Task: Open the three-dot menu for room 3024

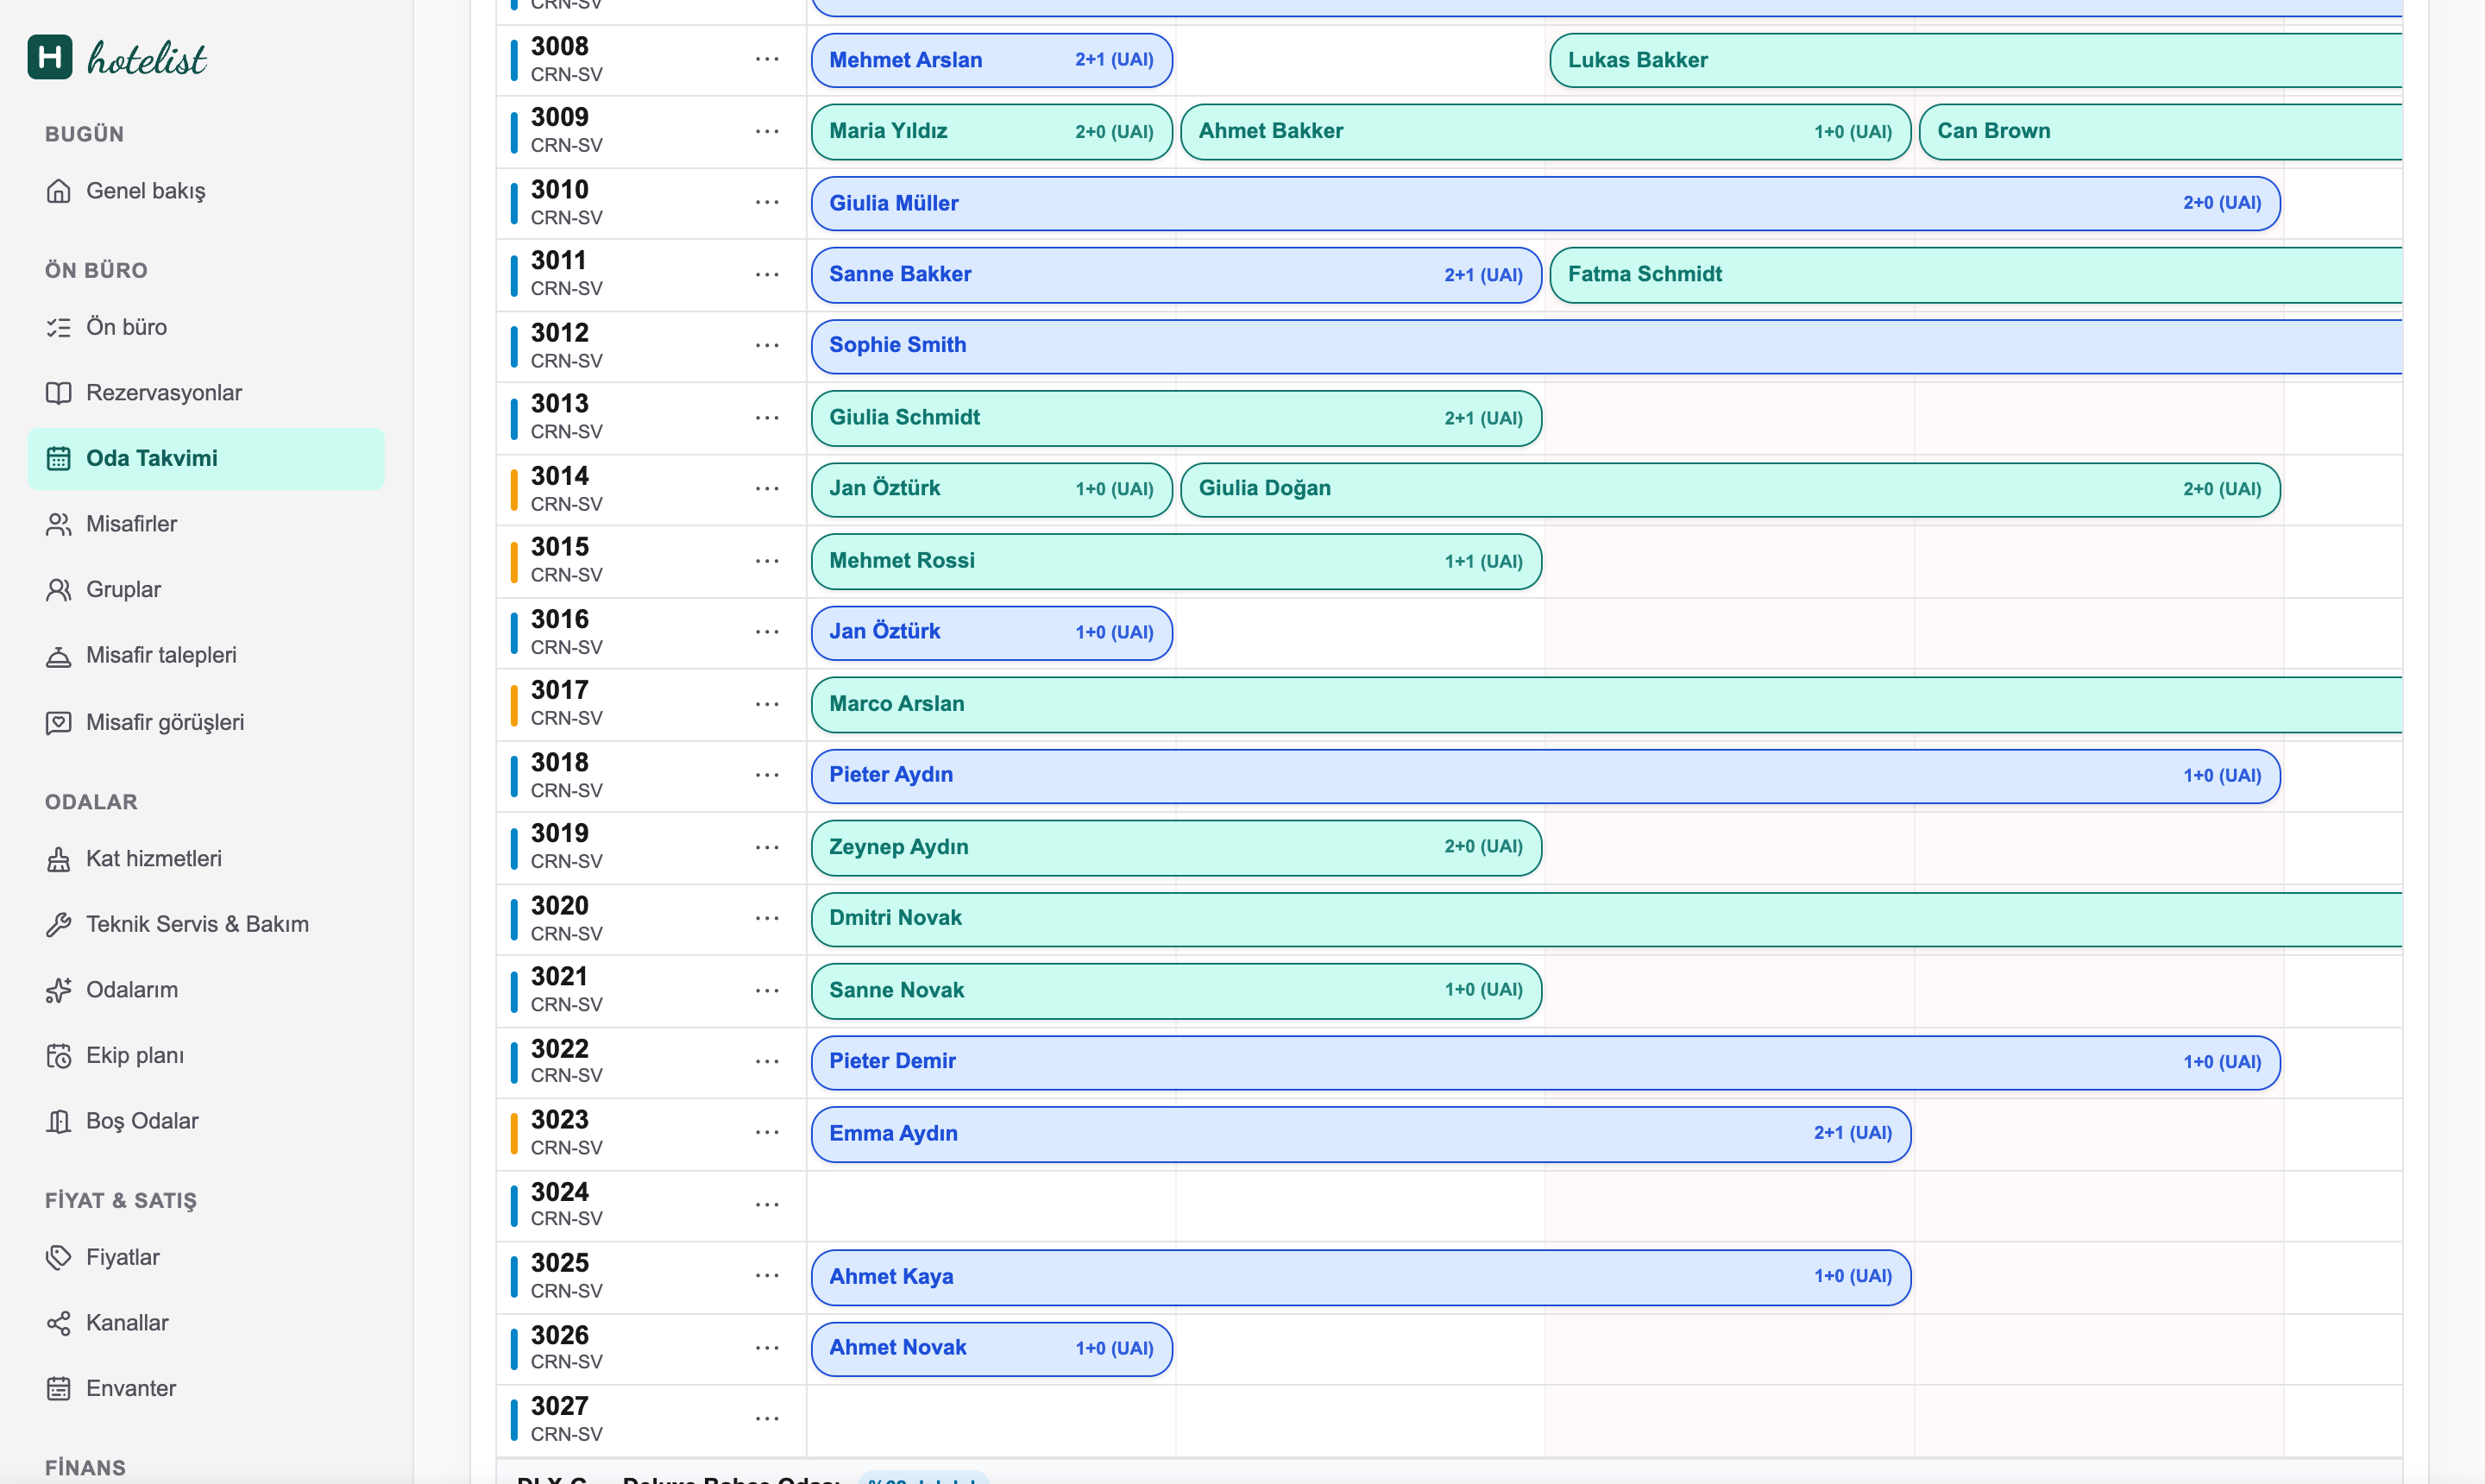Action: [767, 1204]
